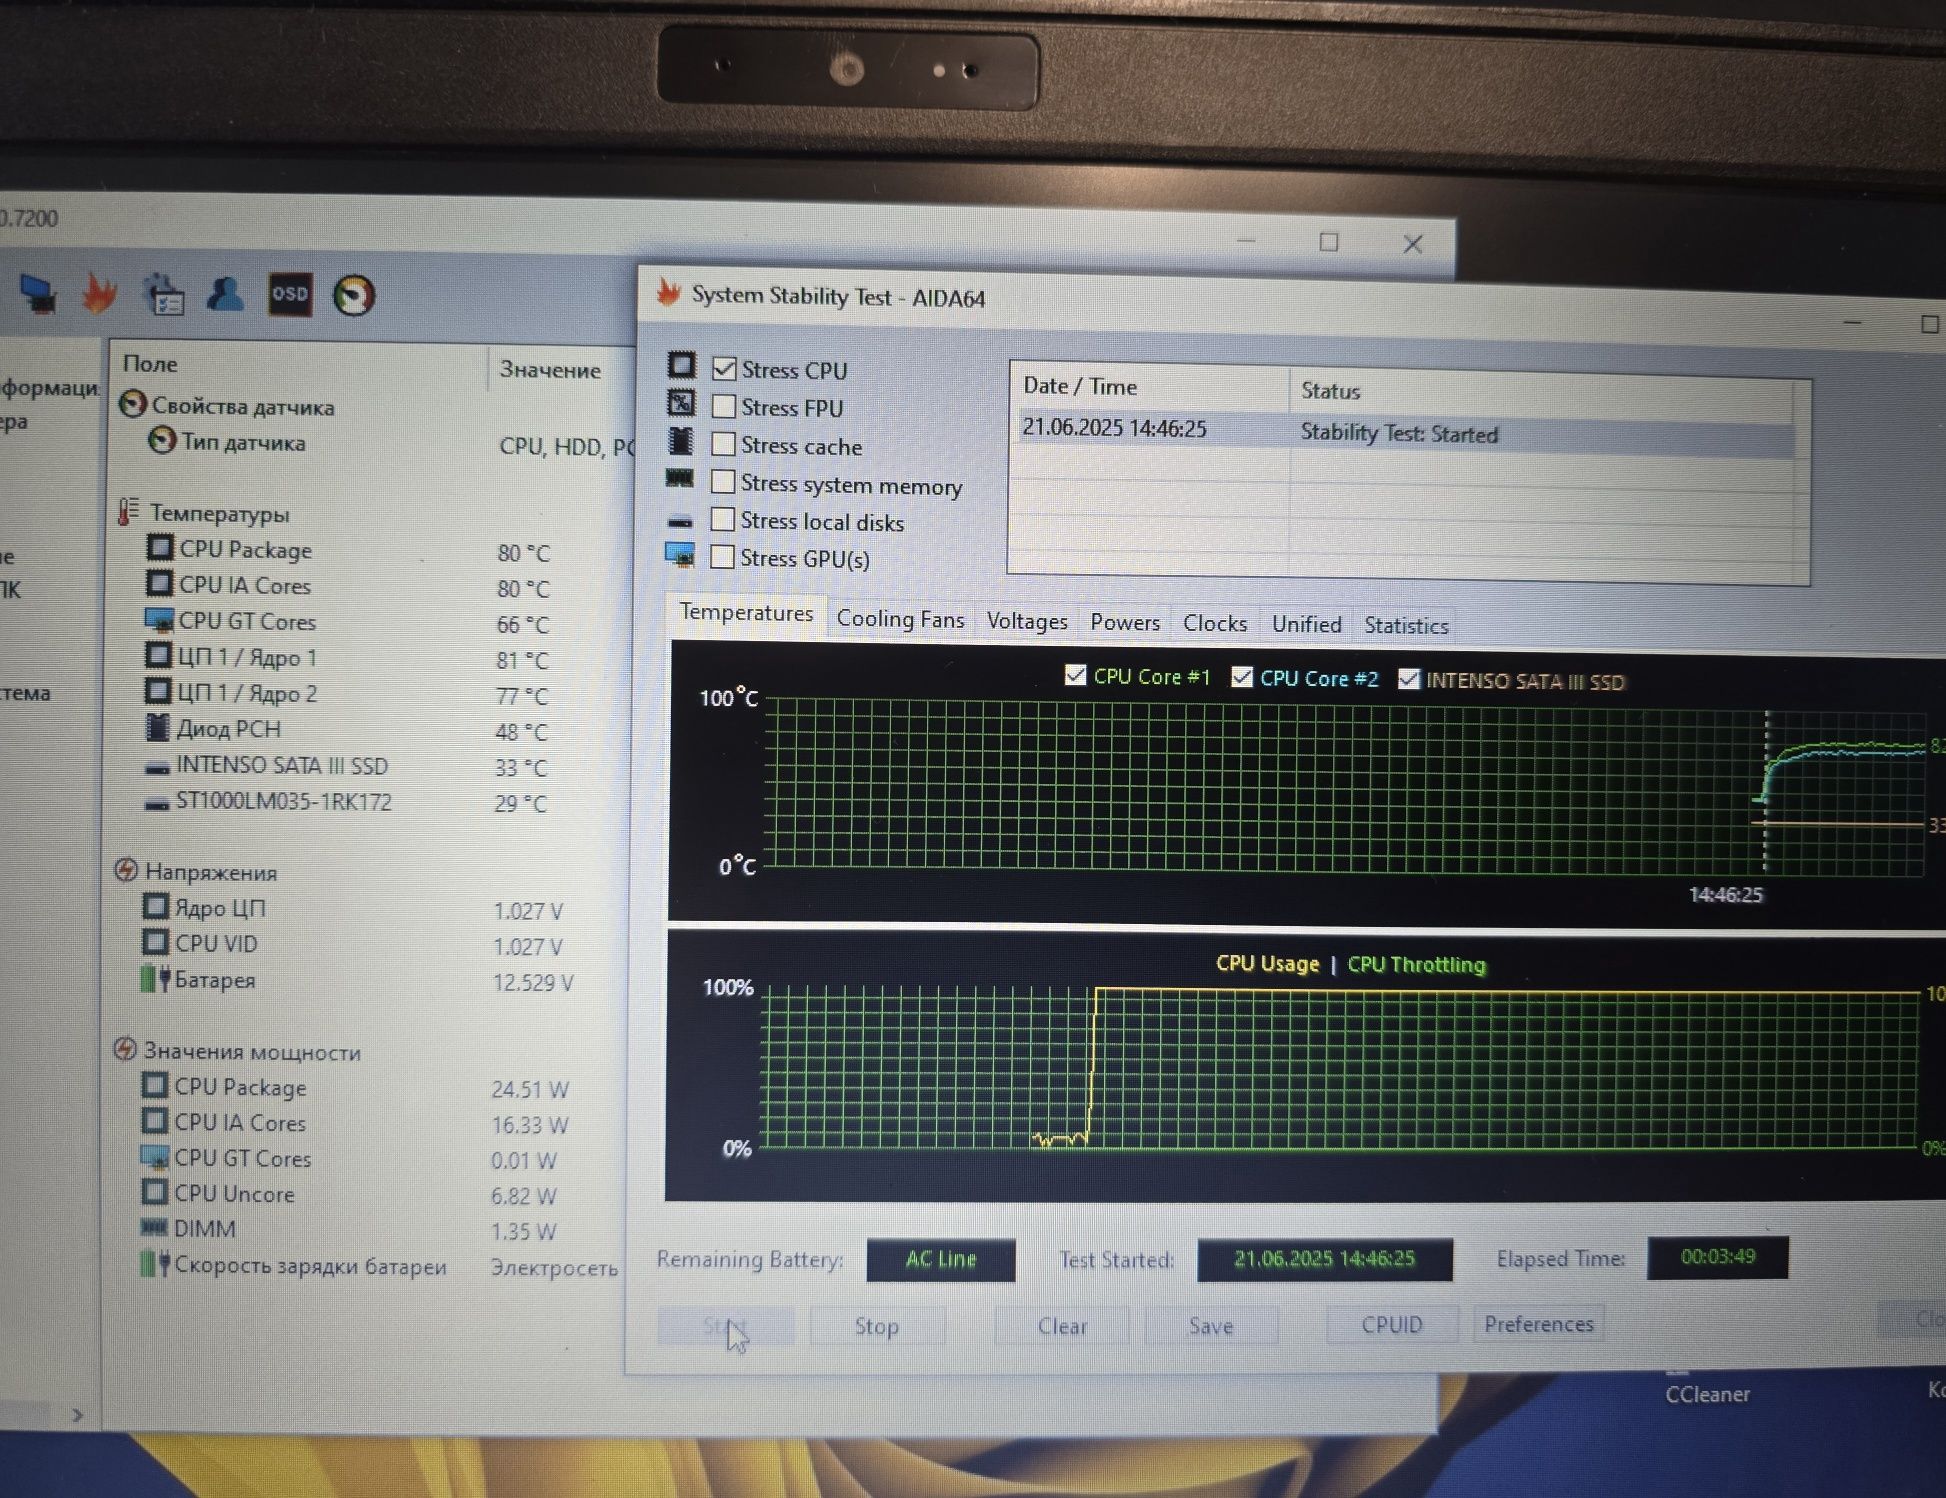Click the CPU Usage graph label
The image size is (1946, 1498).
tap(1267, 964)
